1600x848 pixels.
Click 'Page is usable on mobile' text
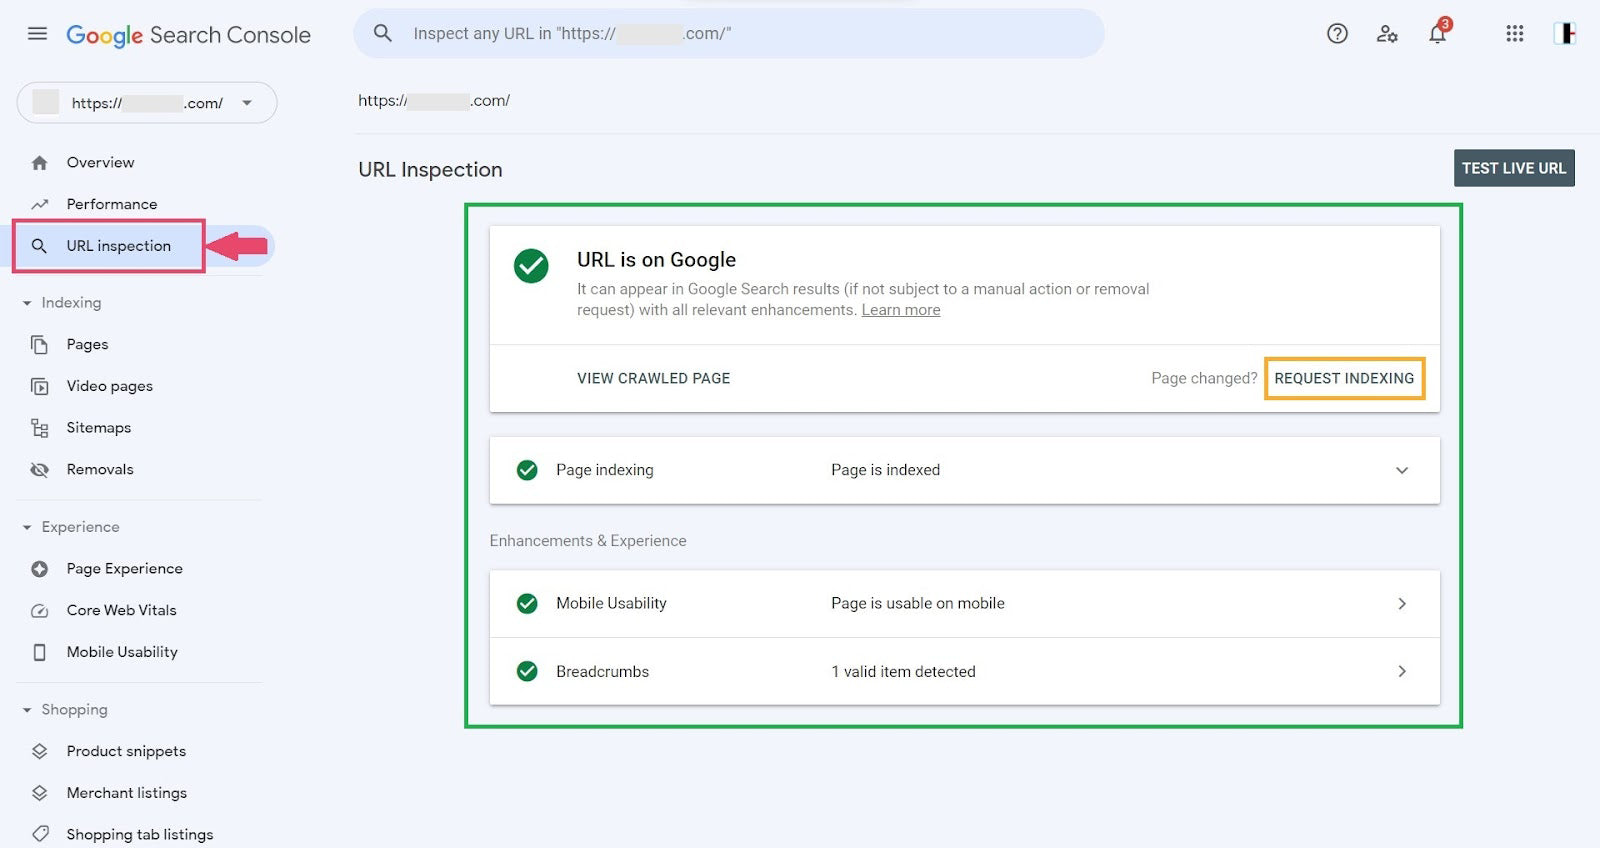918,603
